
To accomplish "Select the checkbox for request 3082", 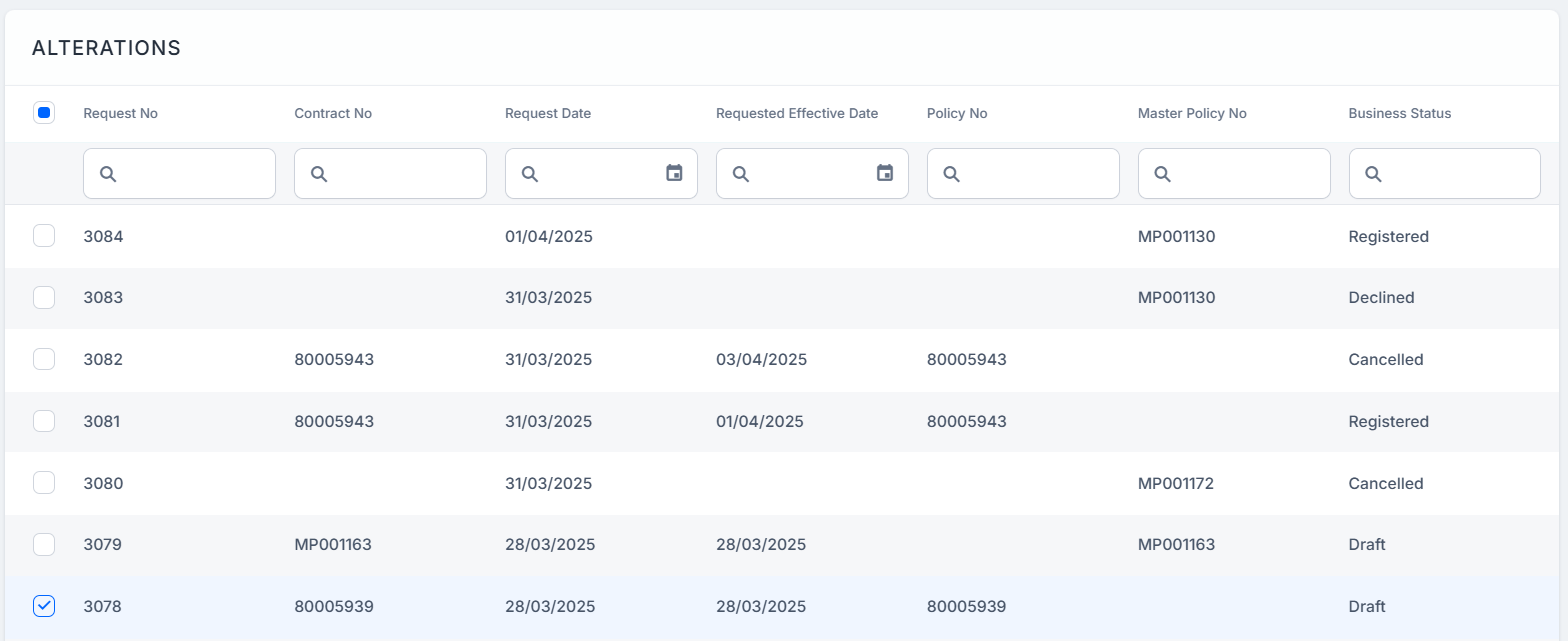I will pyautogui.click(x=44, y=359).
